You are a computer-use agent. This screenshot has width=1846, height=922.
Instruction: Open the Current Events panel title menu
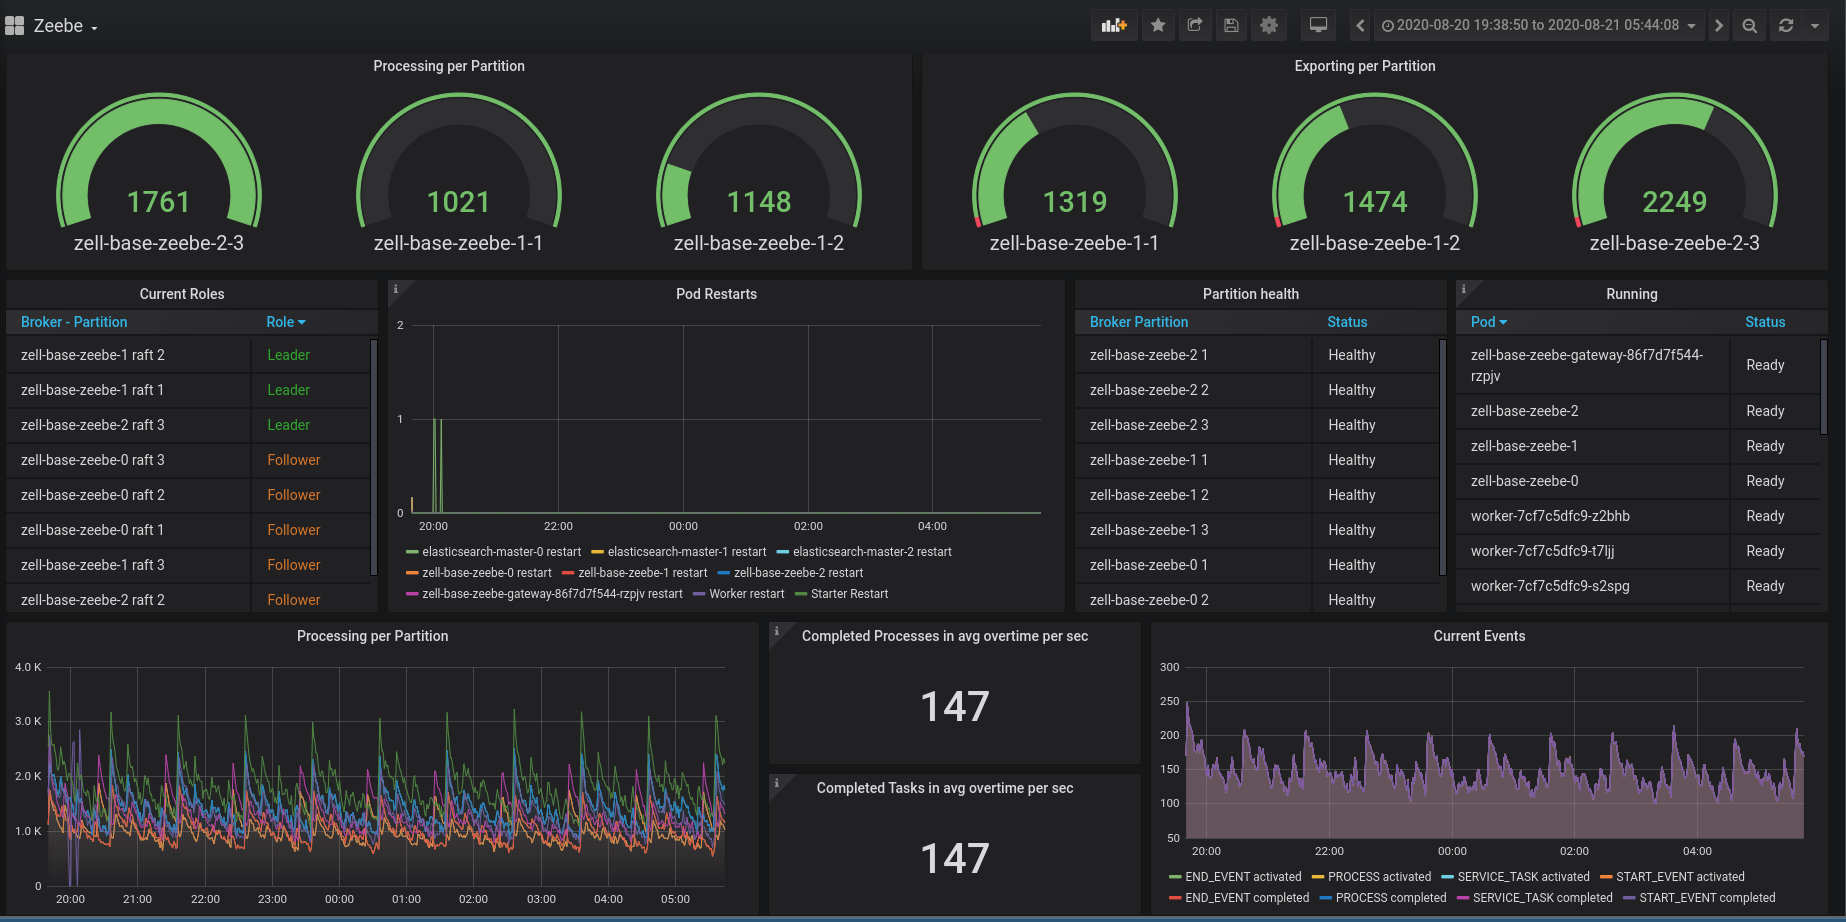pos(1479,636)
